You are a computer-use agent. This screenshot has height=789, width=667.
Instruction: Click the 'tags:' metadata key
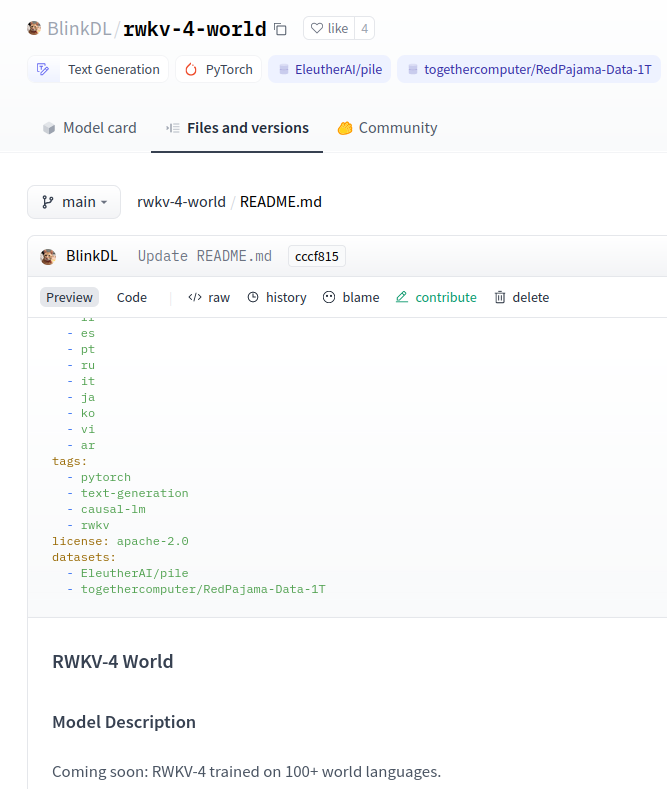[x=69, y=461]
